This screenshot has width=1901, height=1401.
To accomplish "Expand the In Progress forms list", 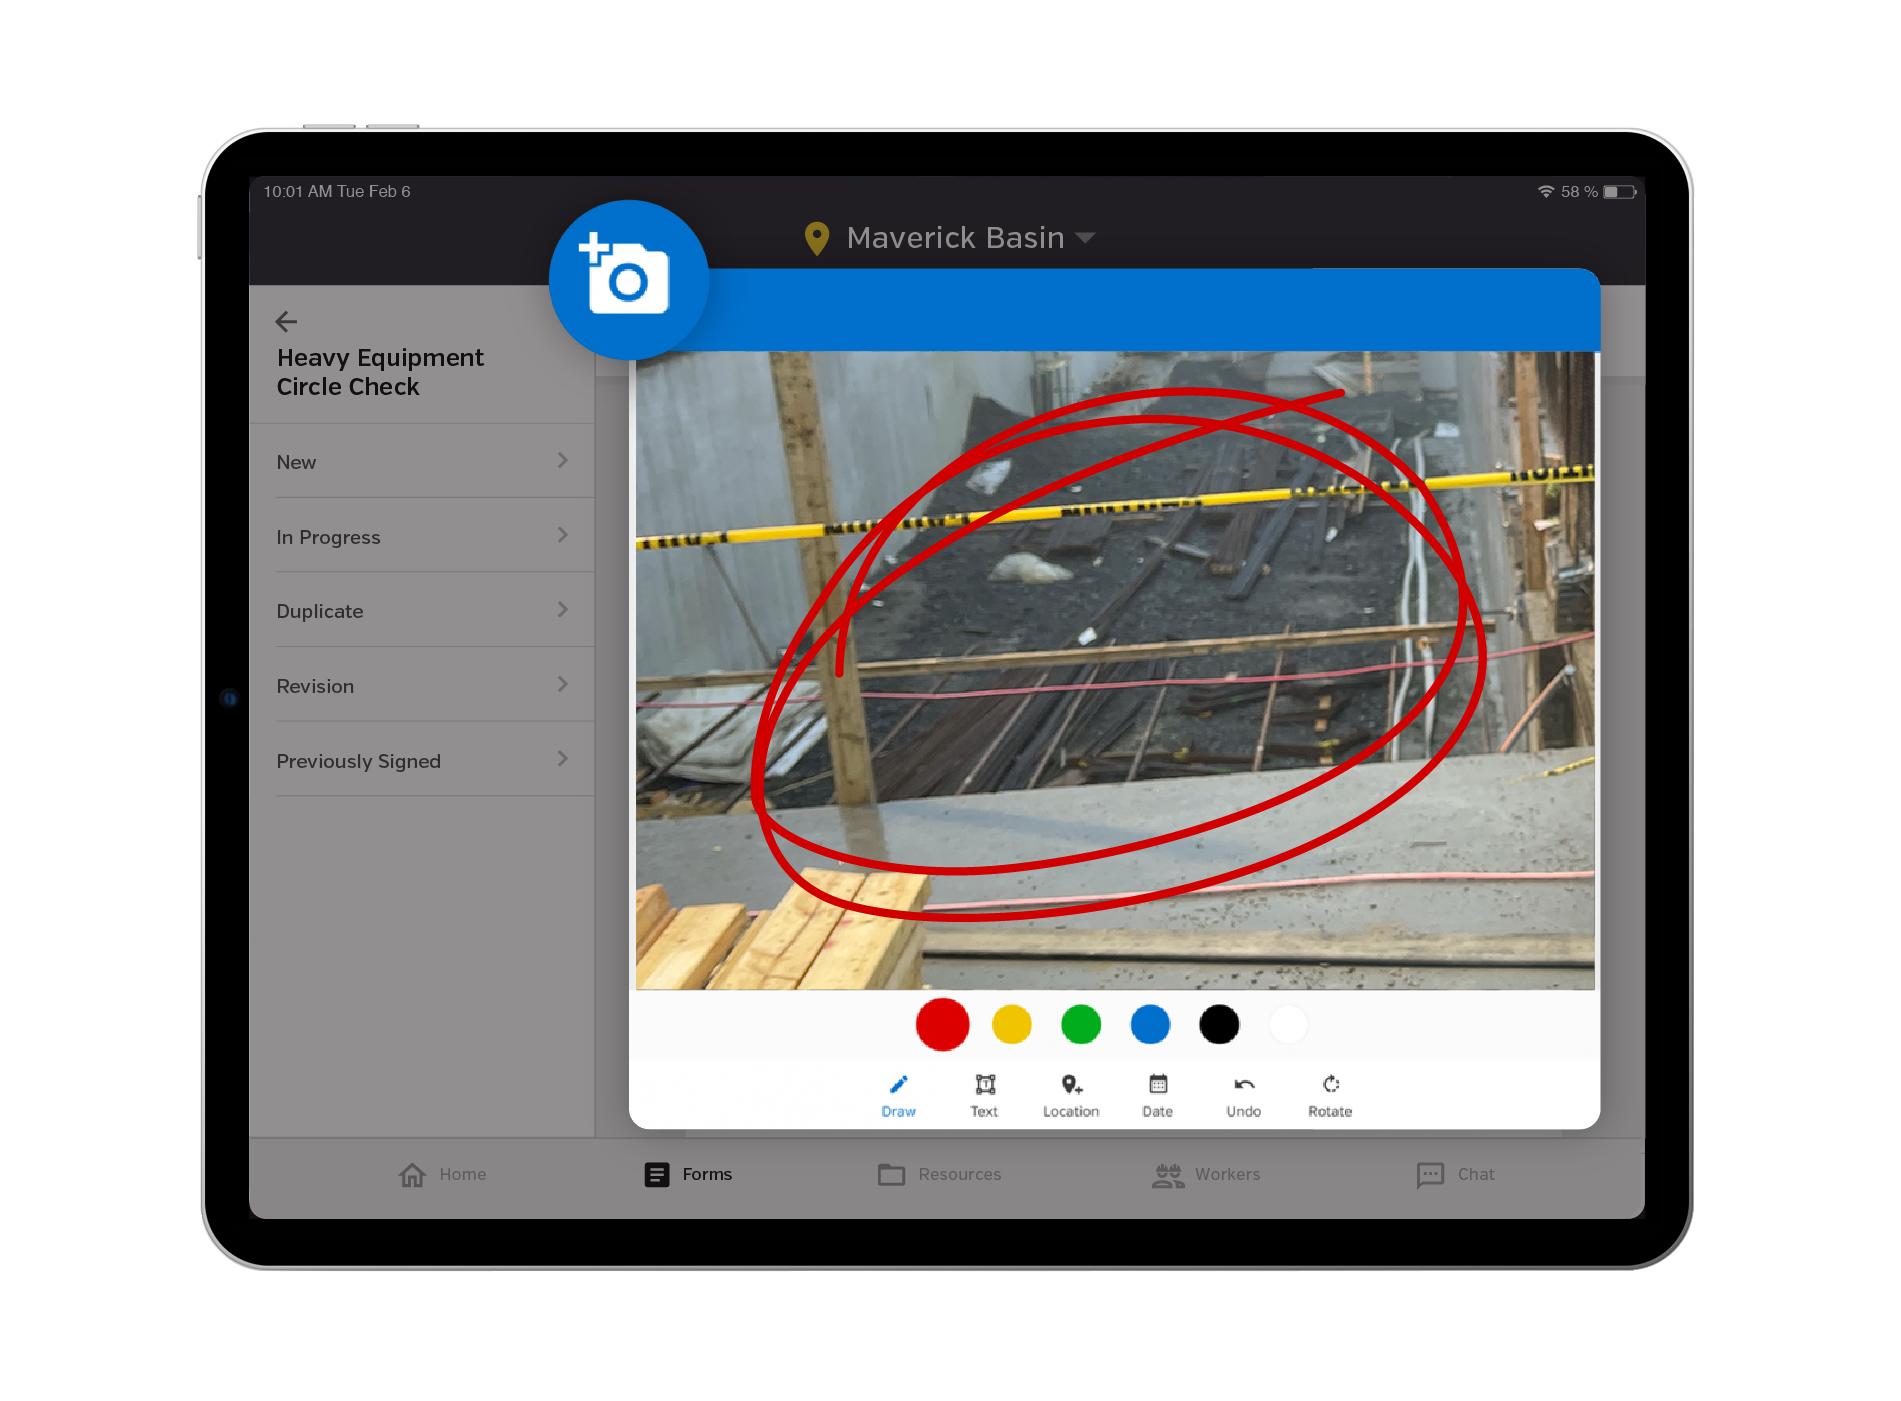I will coord(421,537).
